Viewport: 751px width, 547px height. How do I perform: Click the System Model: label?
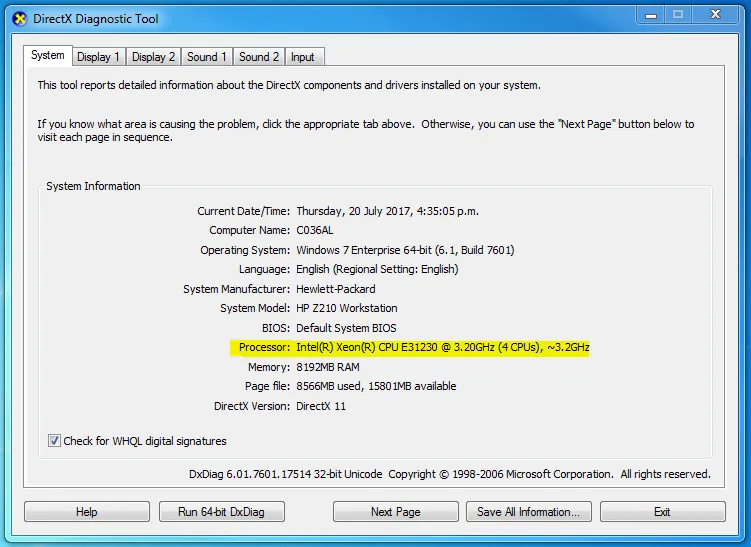(255, 308)
